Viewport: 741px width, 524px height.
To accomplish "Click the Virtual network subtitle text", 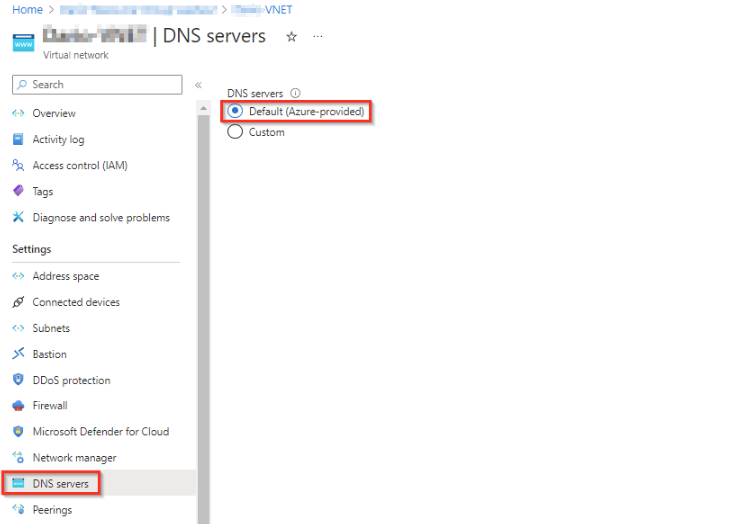I will (x=76, y=55).
